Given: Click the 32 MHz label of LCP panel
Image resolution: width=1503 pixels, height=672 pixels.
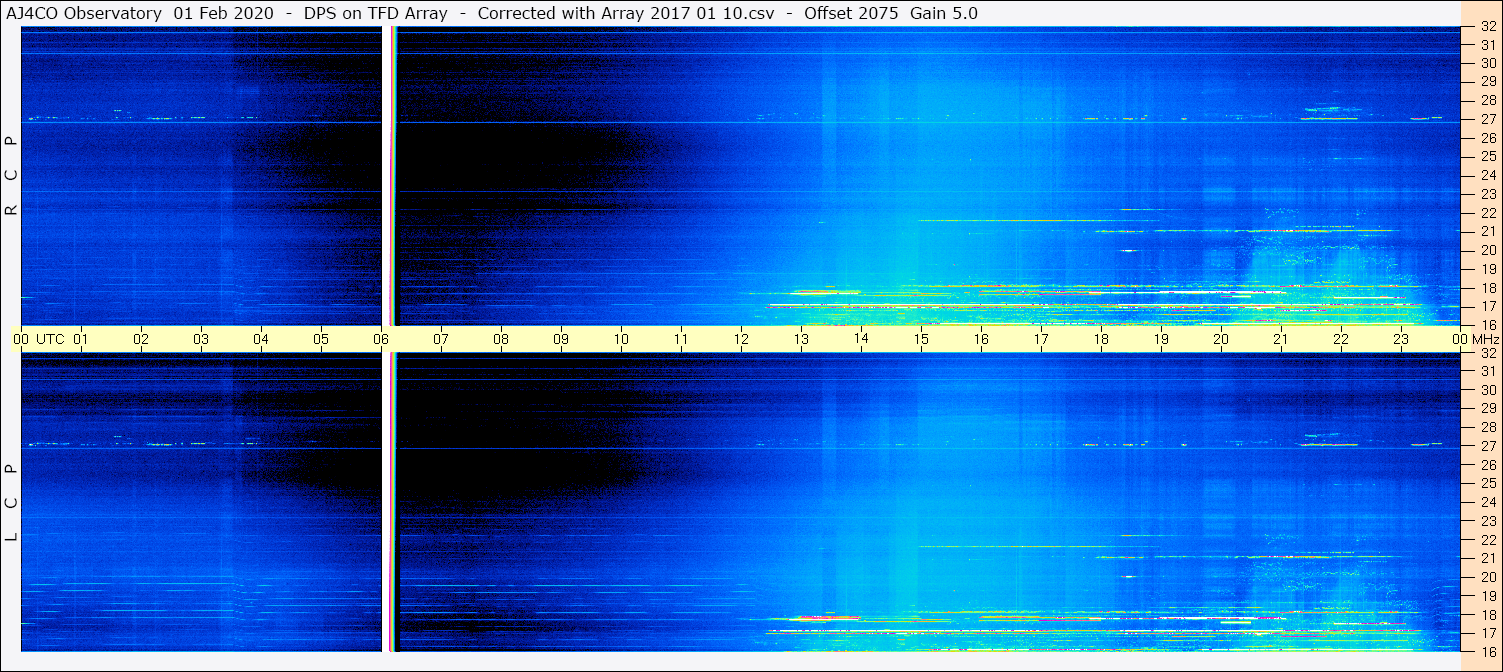Looking at the screenshot, I should pos(1488,353).
